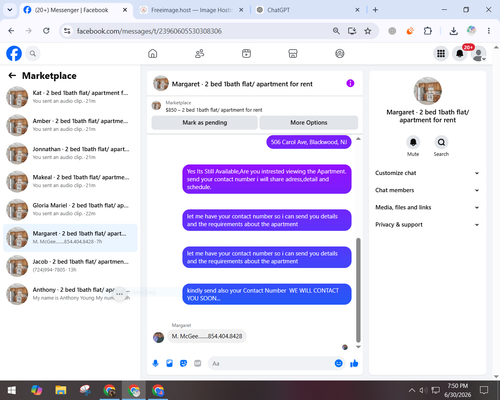Viewport: 500px width, 400px height.
Task: Open Chrome downloads icon
Action: pos(453,31)
